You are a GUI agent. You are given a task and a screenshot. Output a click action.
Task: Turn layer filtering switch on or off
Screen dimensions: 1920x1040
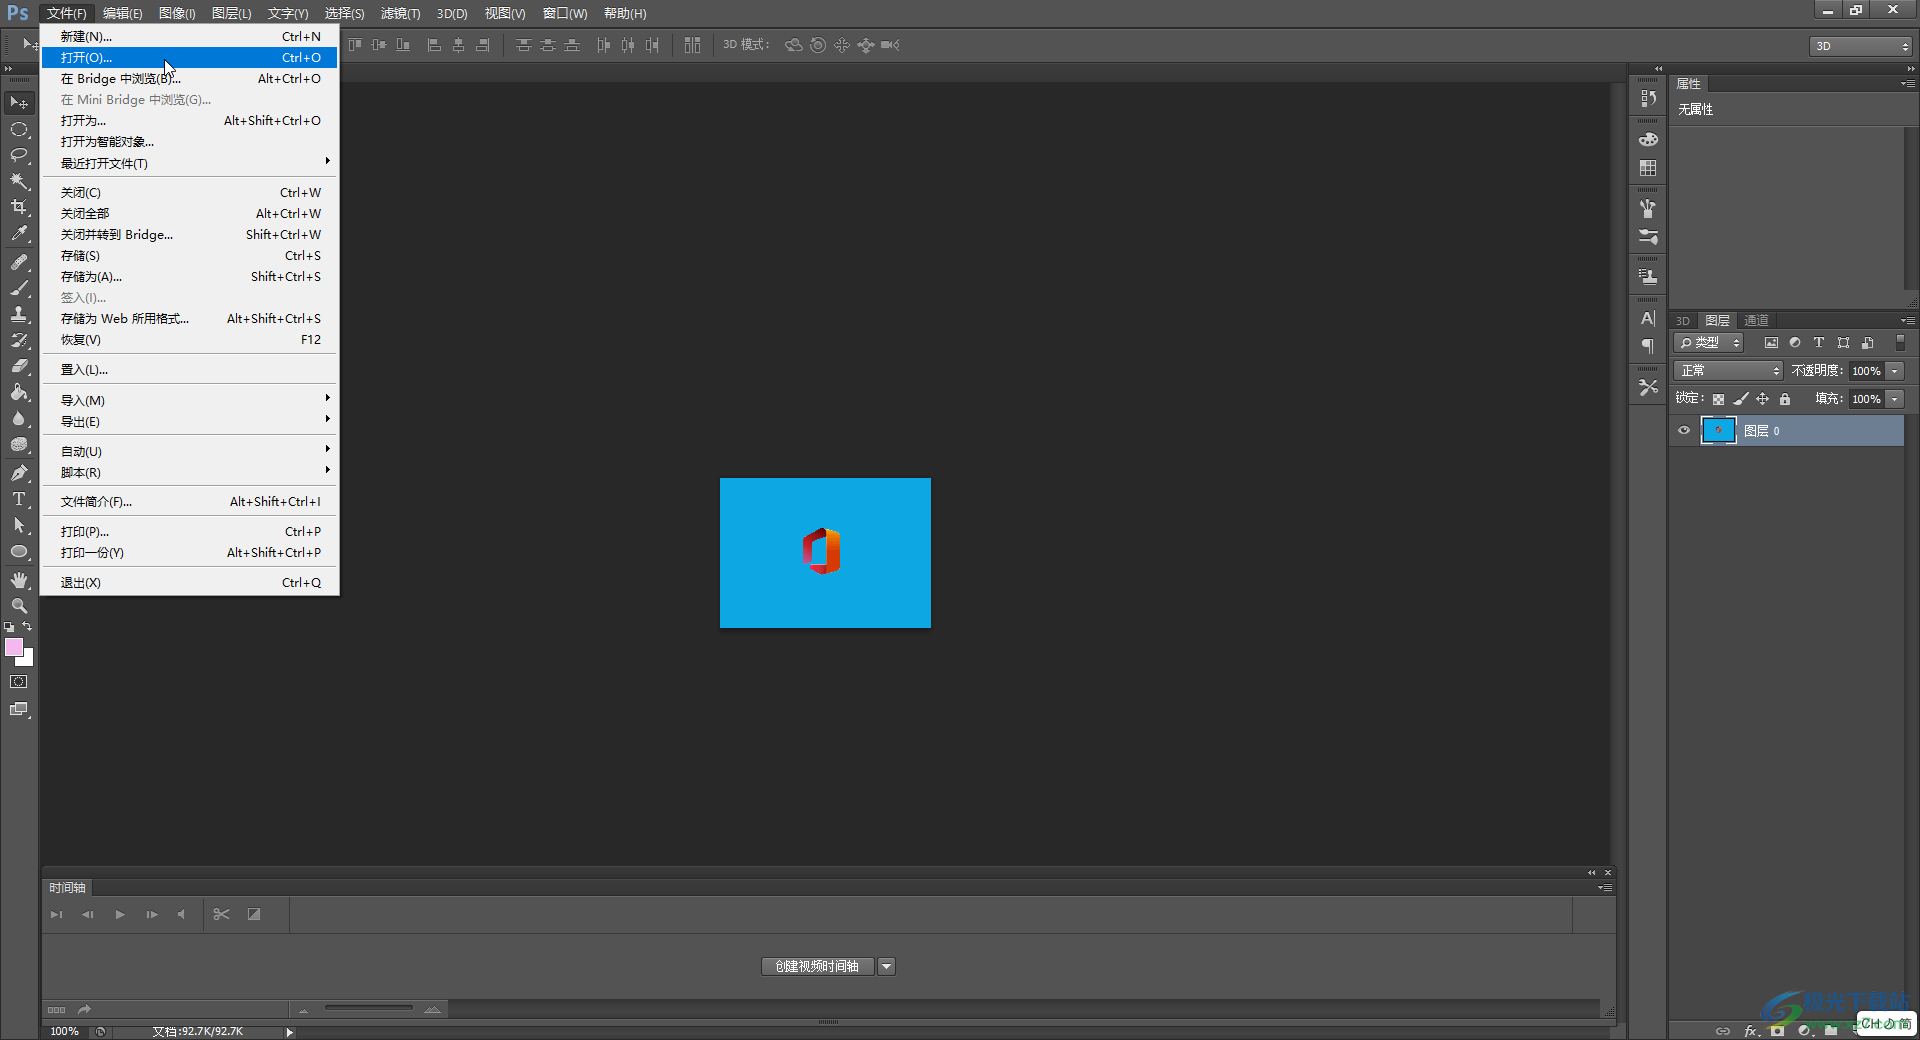pos(1900,342)
